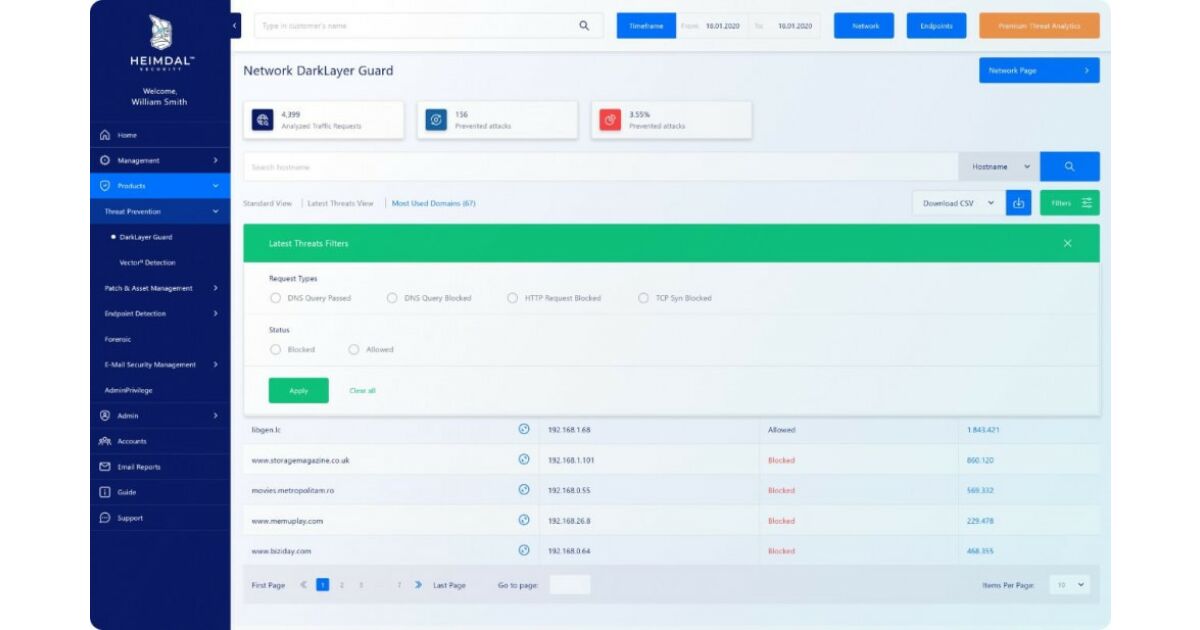Open the Download CSV dropdown
Viewport: 1200px width, 630px height.
point(958,203)
